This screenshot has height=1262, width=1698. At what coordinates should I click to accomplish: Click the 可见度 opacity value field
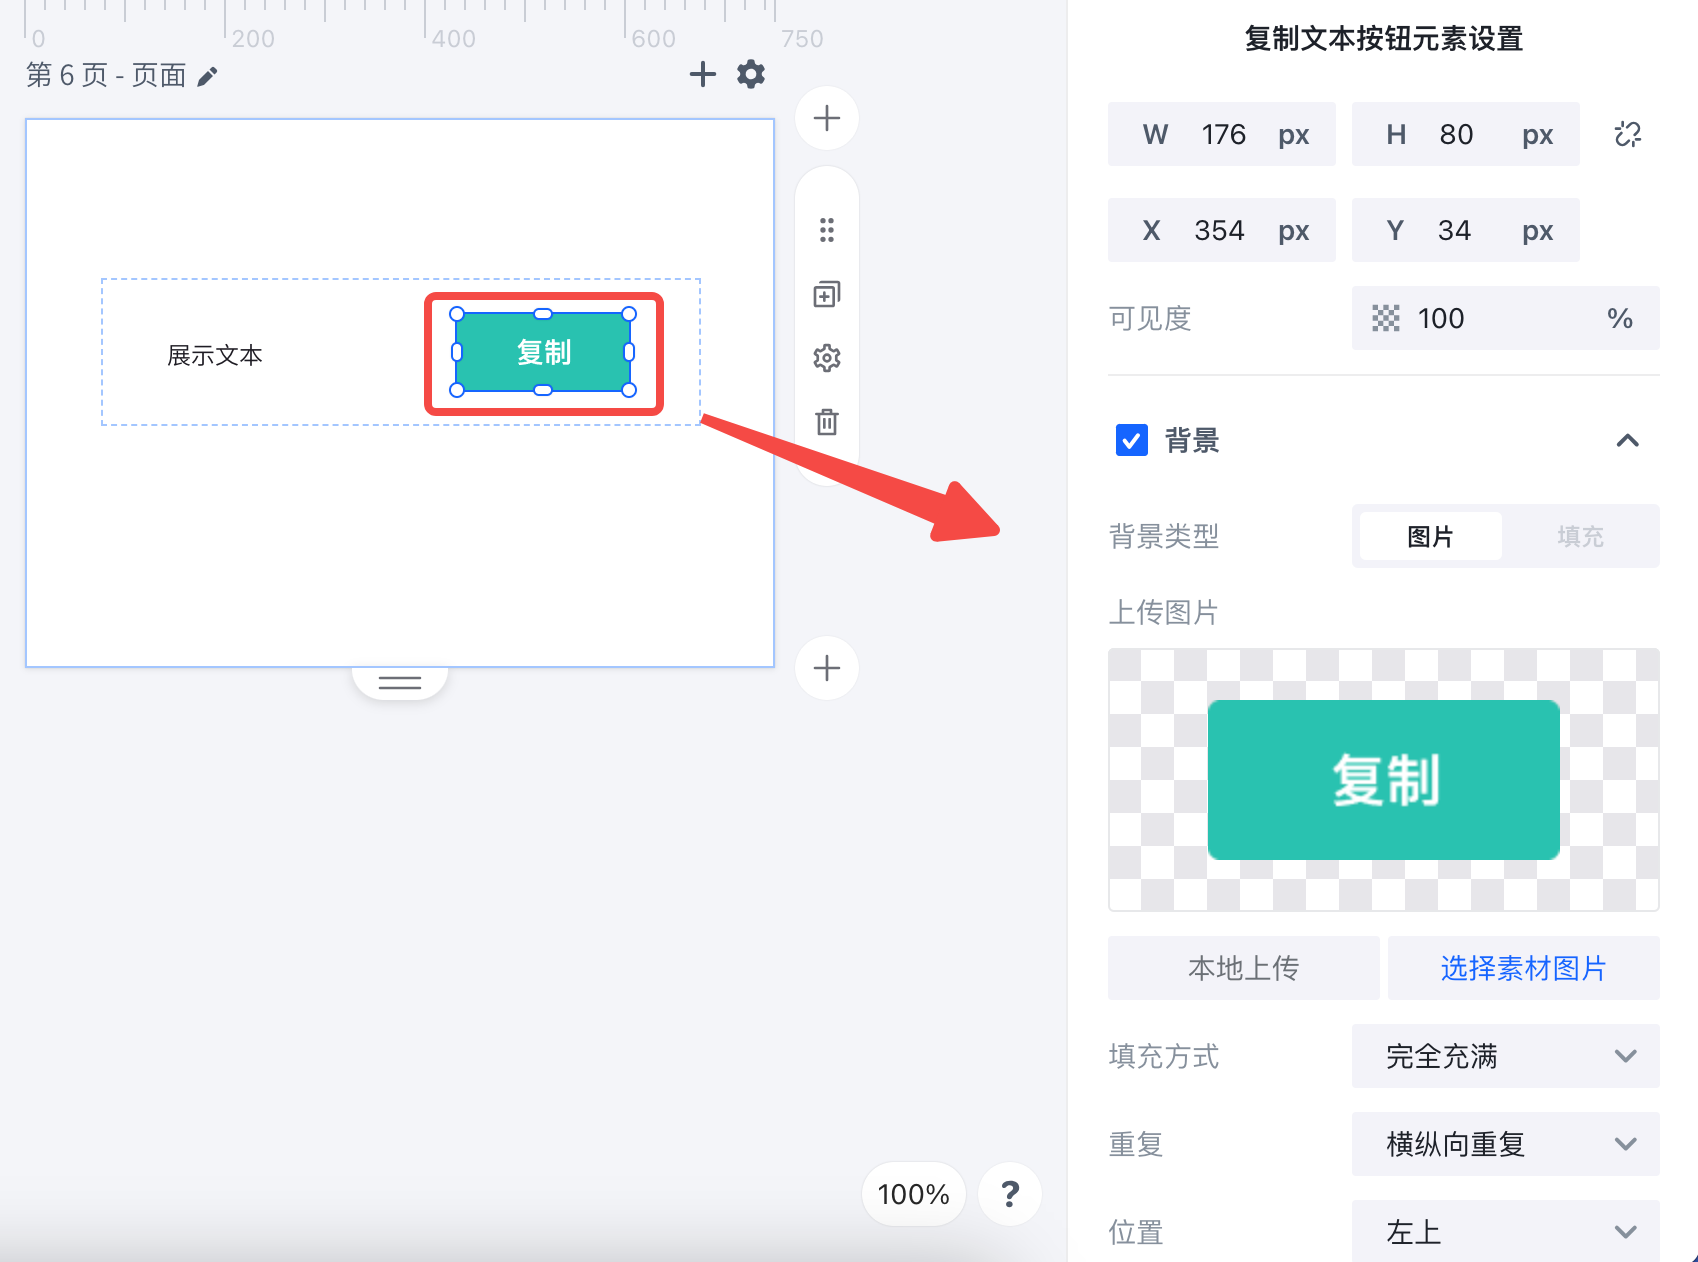pos(1506,318)
